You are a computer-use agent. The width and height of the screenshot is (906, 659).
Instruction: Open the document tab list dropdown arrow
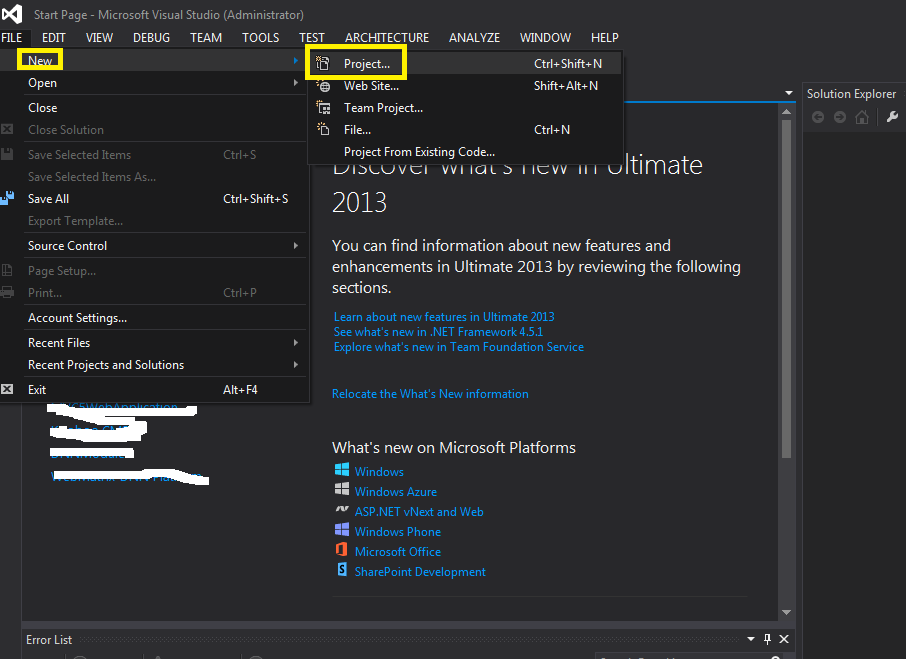coord(788,94)
